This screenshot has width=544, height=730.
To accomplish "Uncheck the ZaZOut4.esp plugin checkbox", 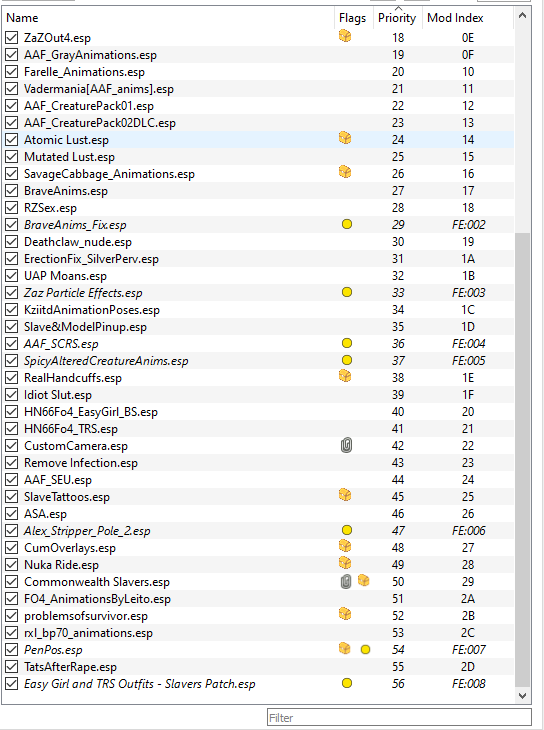I will 12,38.
